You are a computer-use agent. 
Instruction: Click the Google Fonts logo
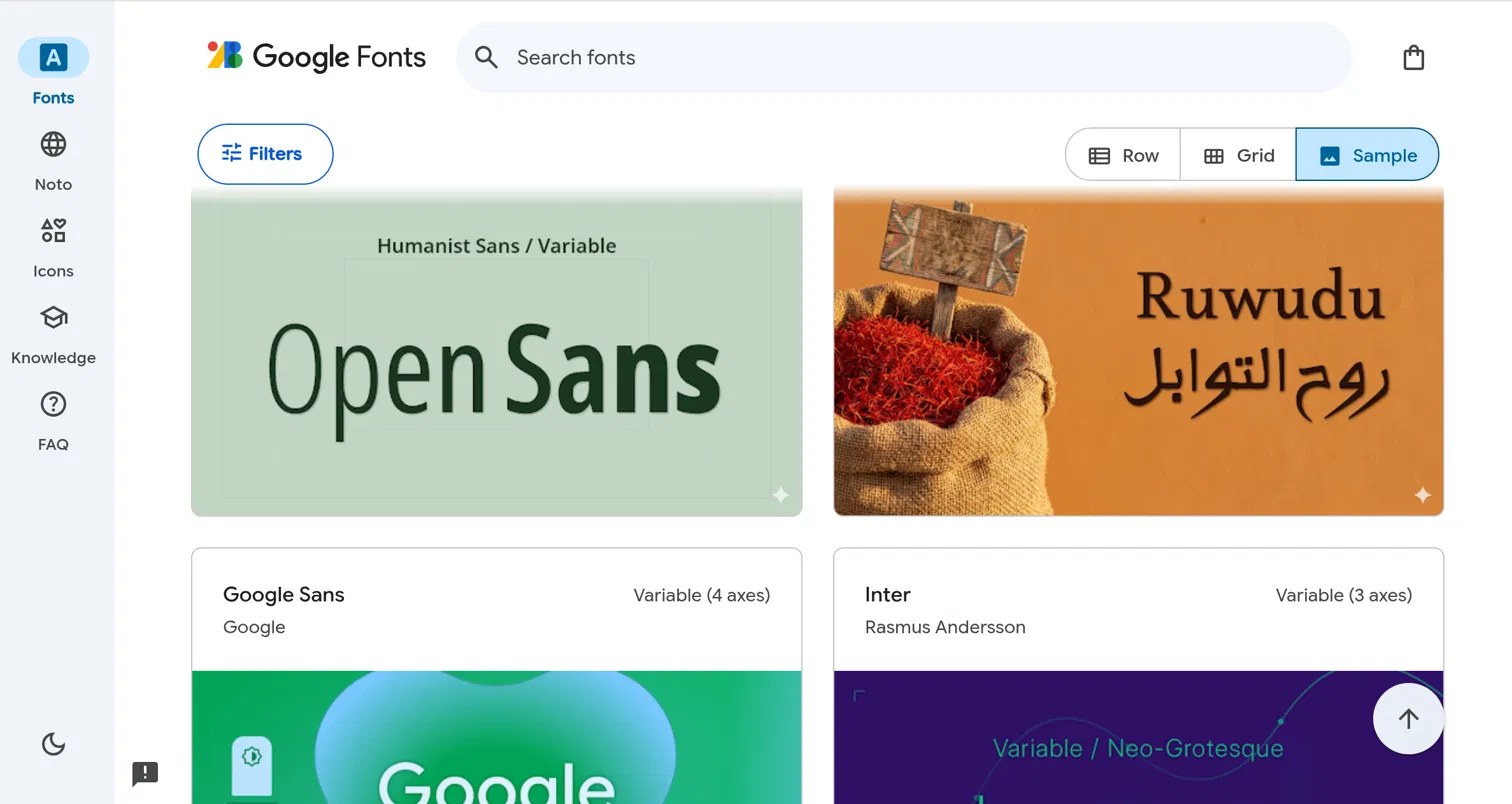point(316,57)
